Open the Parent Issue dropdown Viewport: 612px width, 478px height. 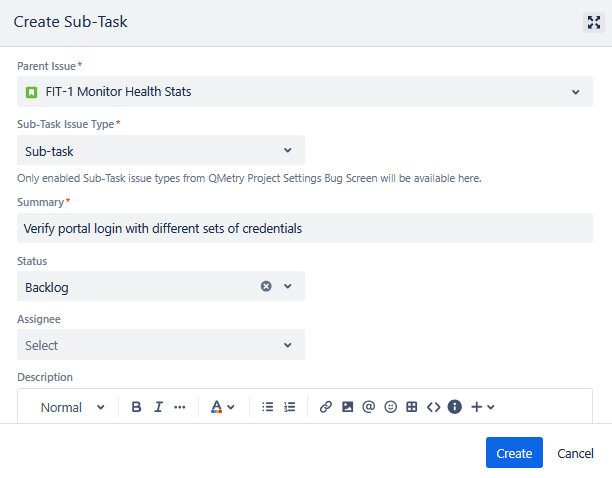pyautogui.click(x=305, y=92)
